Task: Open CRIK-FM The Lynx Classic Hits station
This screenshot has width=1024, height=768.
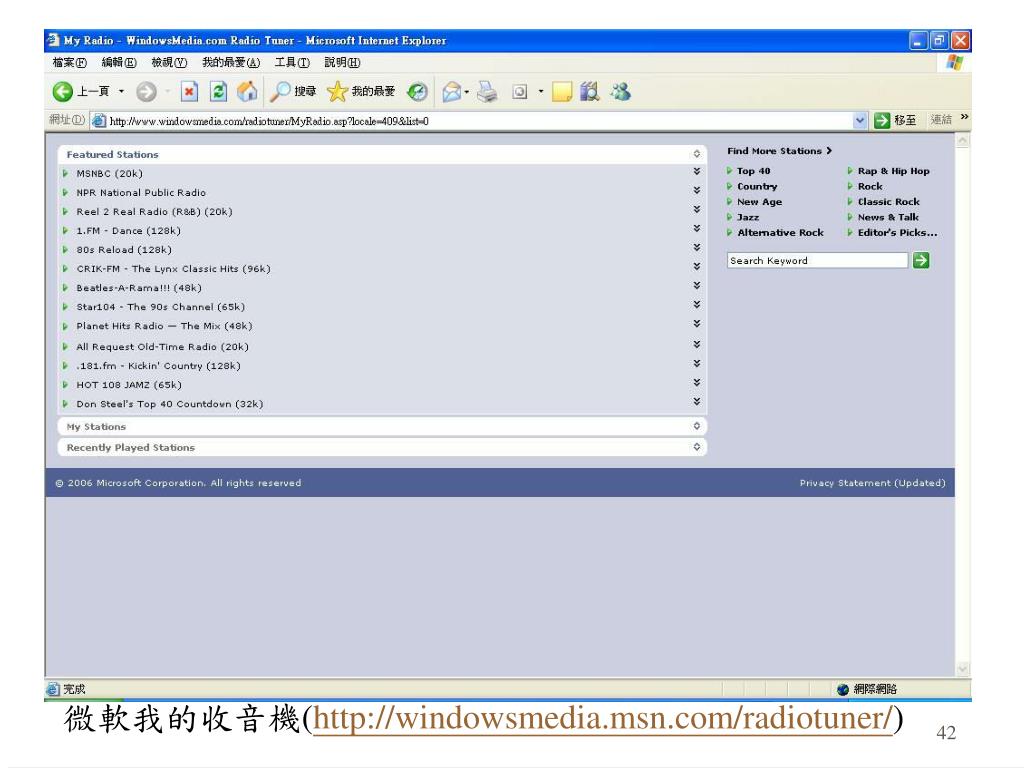Action: click(173, 268)
